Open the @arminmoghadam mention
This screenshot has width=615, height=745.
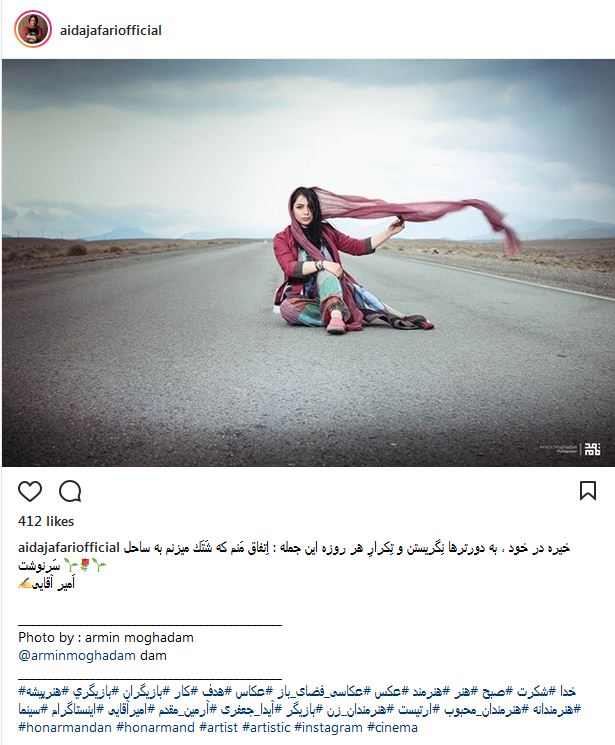click(x=77, y=656)
